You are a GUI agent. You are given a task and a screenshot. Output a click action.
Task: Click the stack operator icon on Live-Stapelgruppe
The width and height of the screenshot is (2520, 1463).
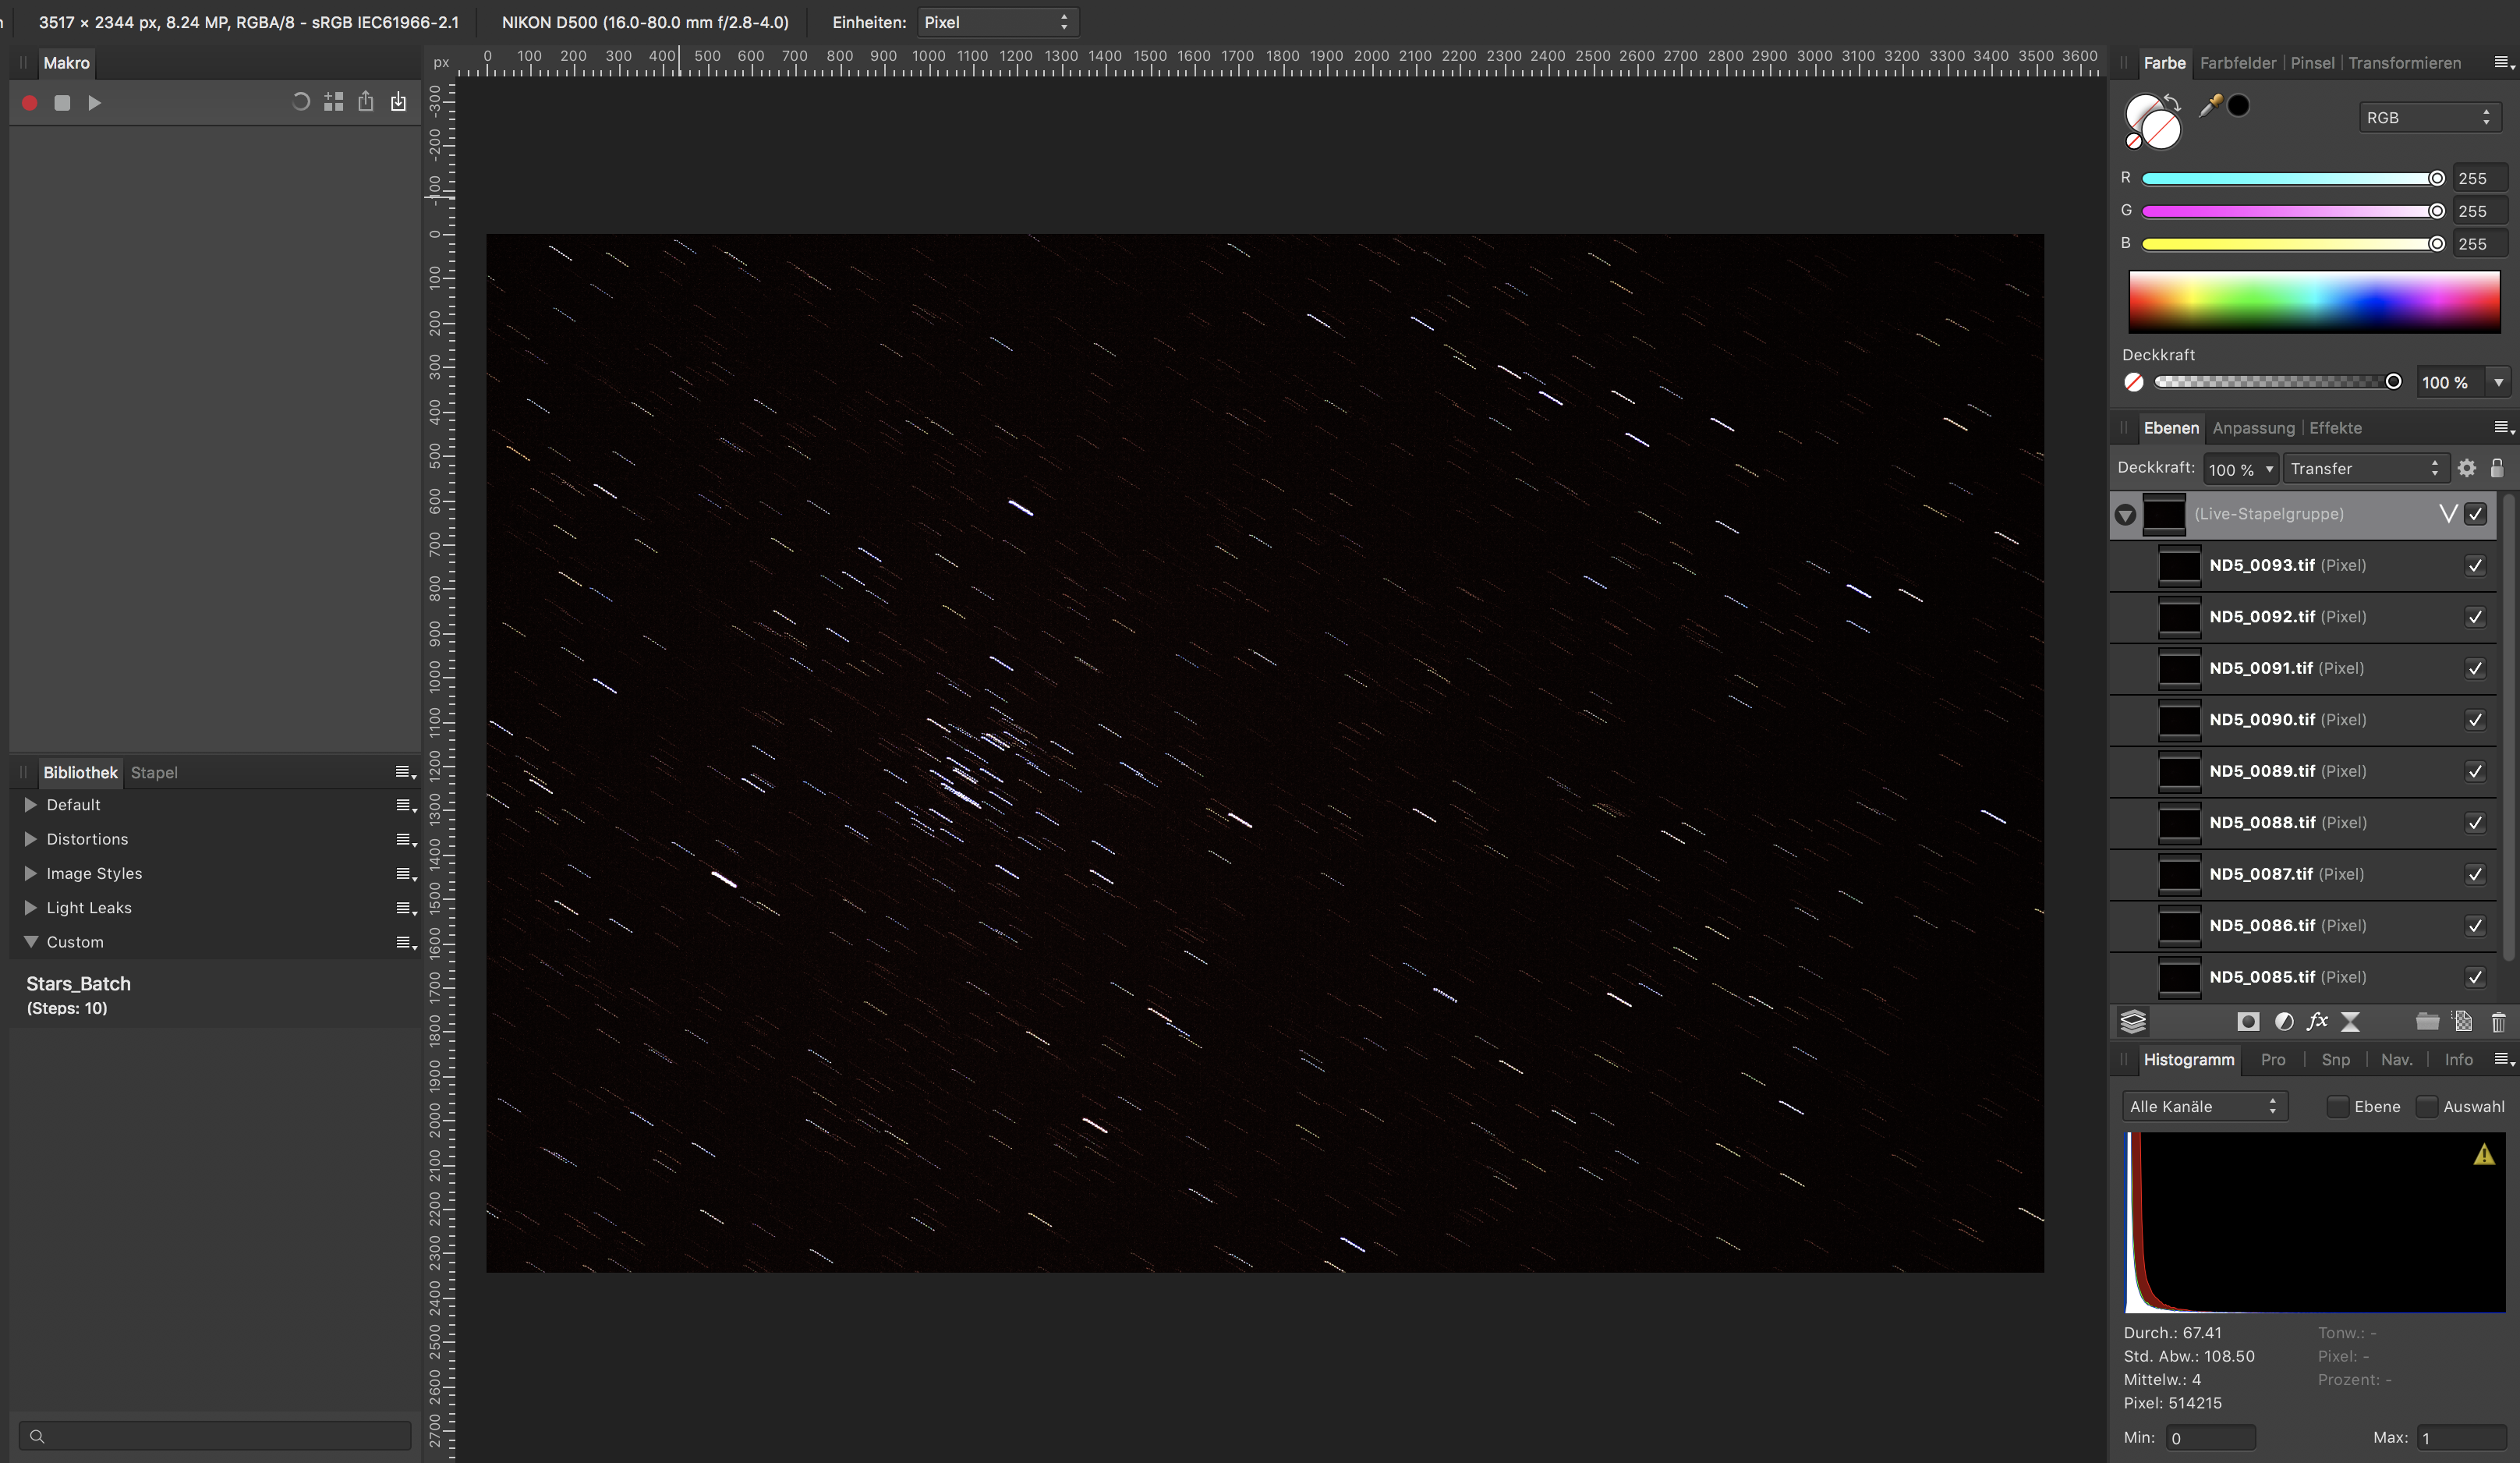point(2448,514)
